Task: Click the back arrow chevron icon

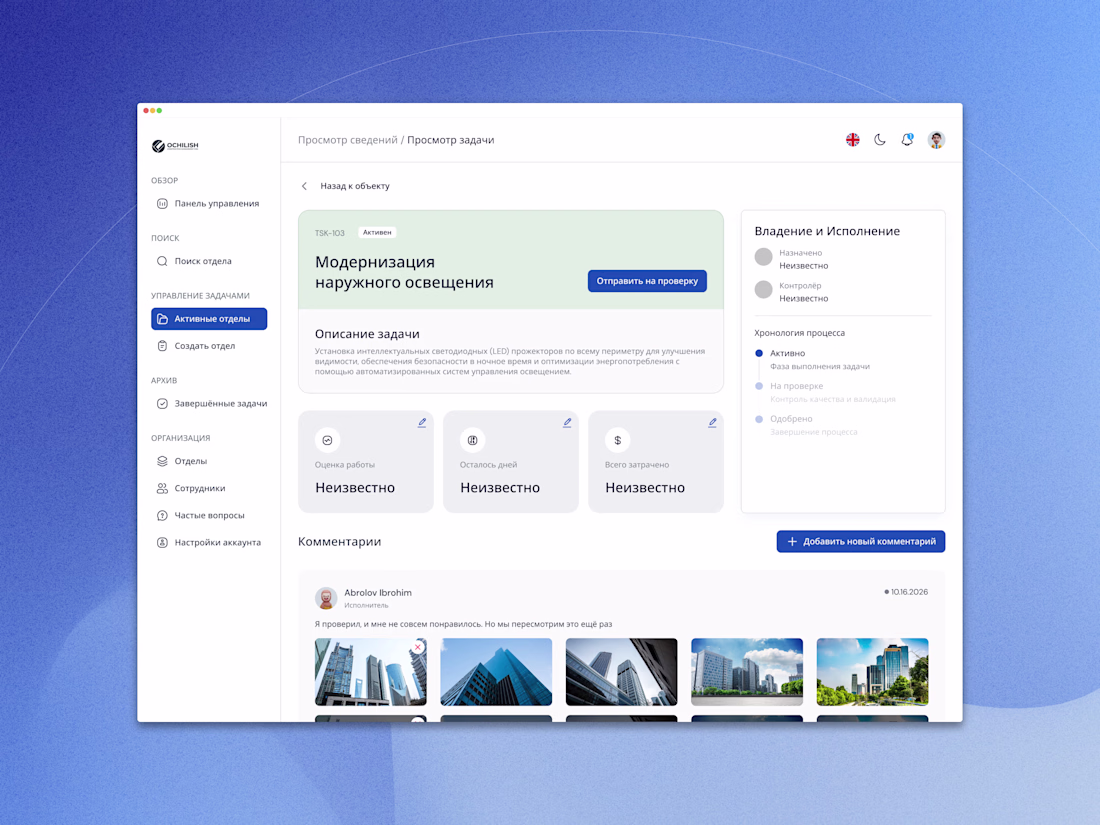Action: (x=304, y=186)
